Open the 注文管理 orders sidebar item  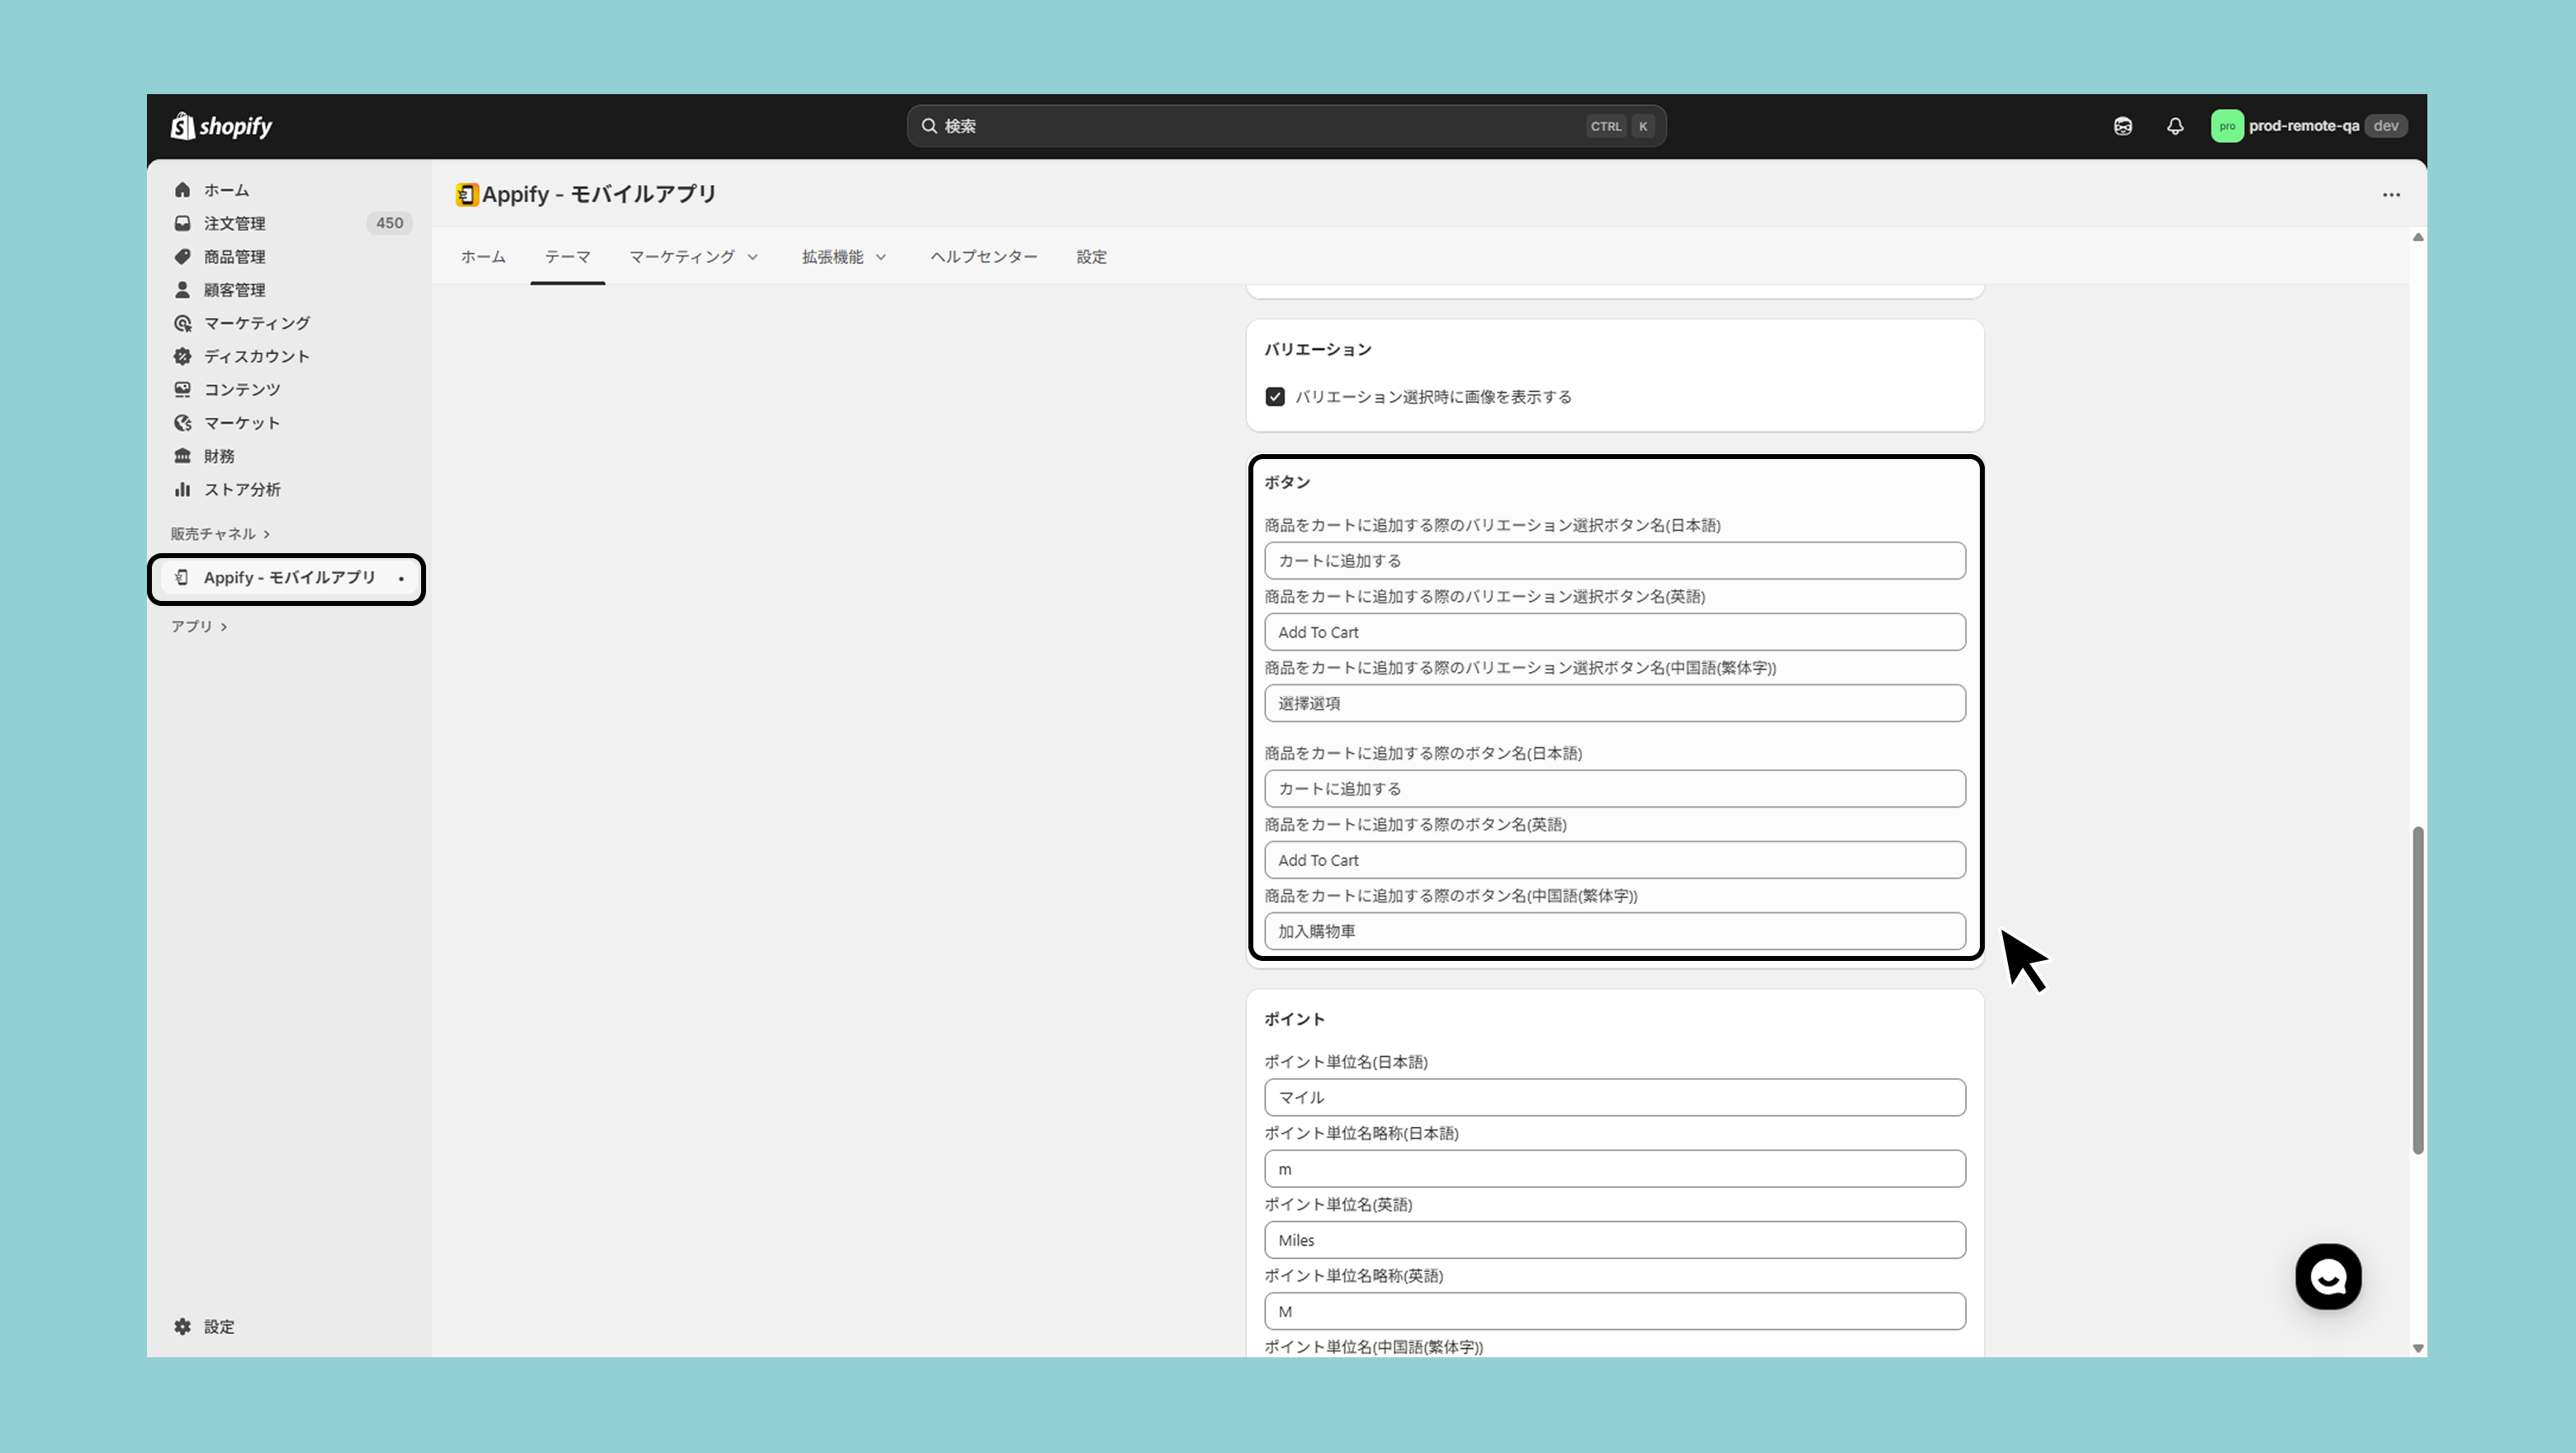point(235,223)
